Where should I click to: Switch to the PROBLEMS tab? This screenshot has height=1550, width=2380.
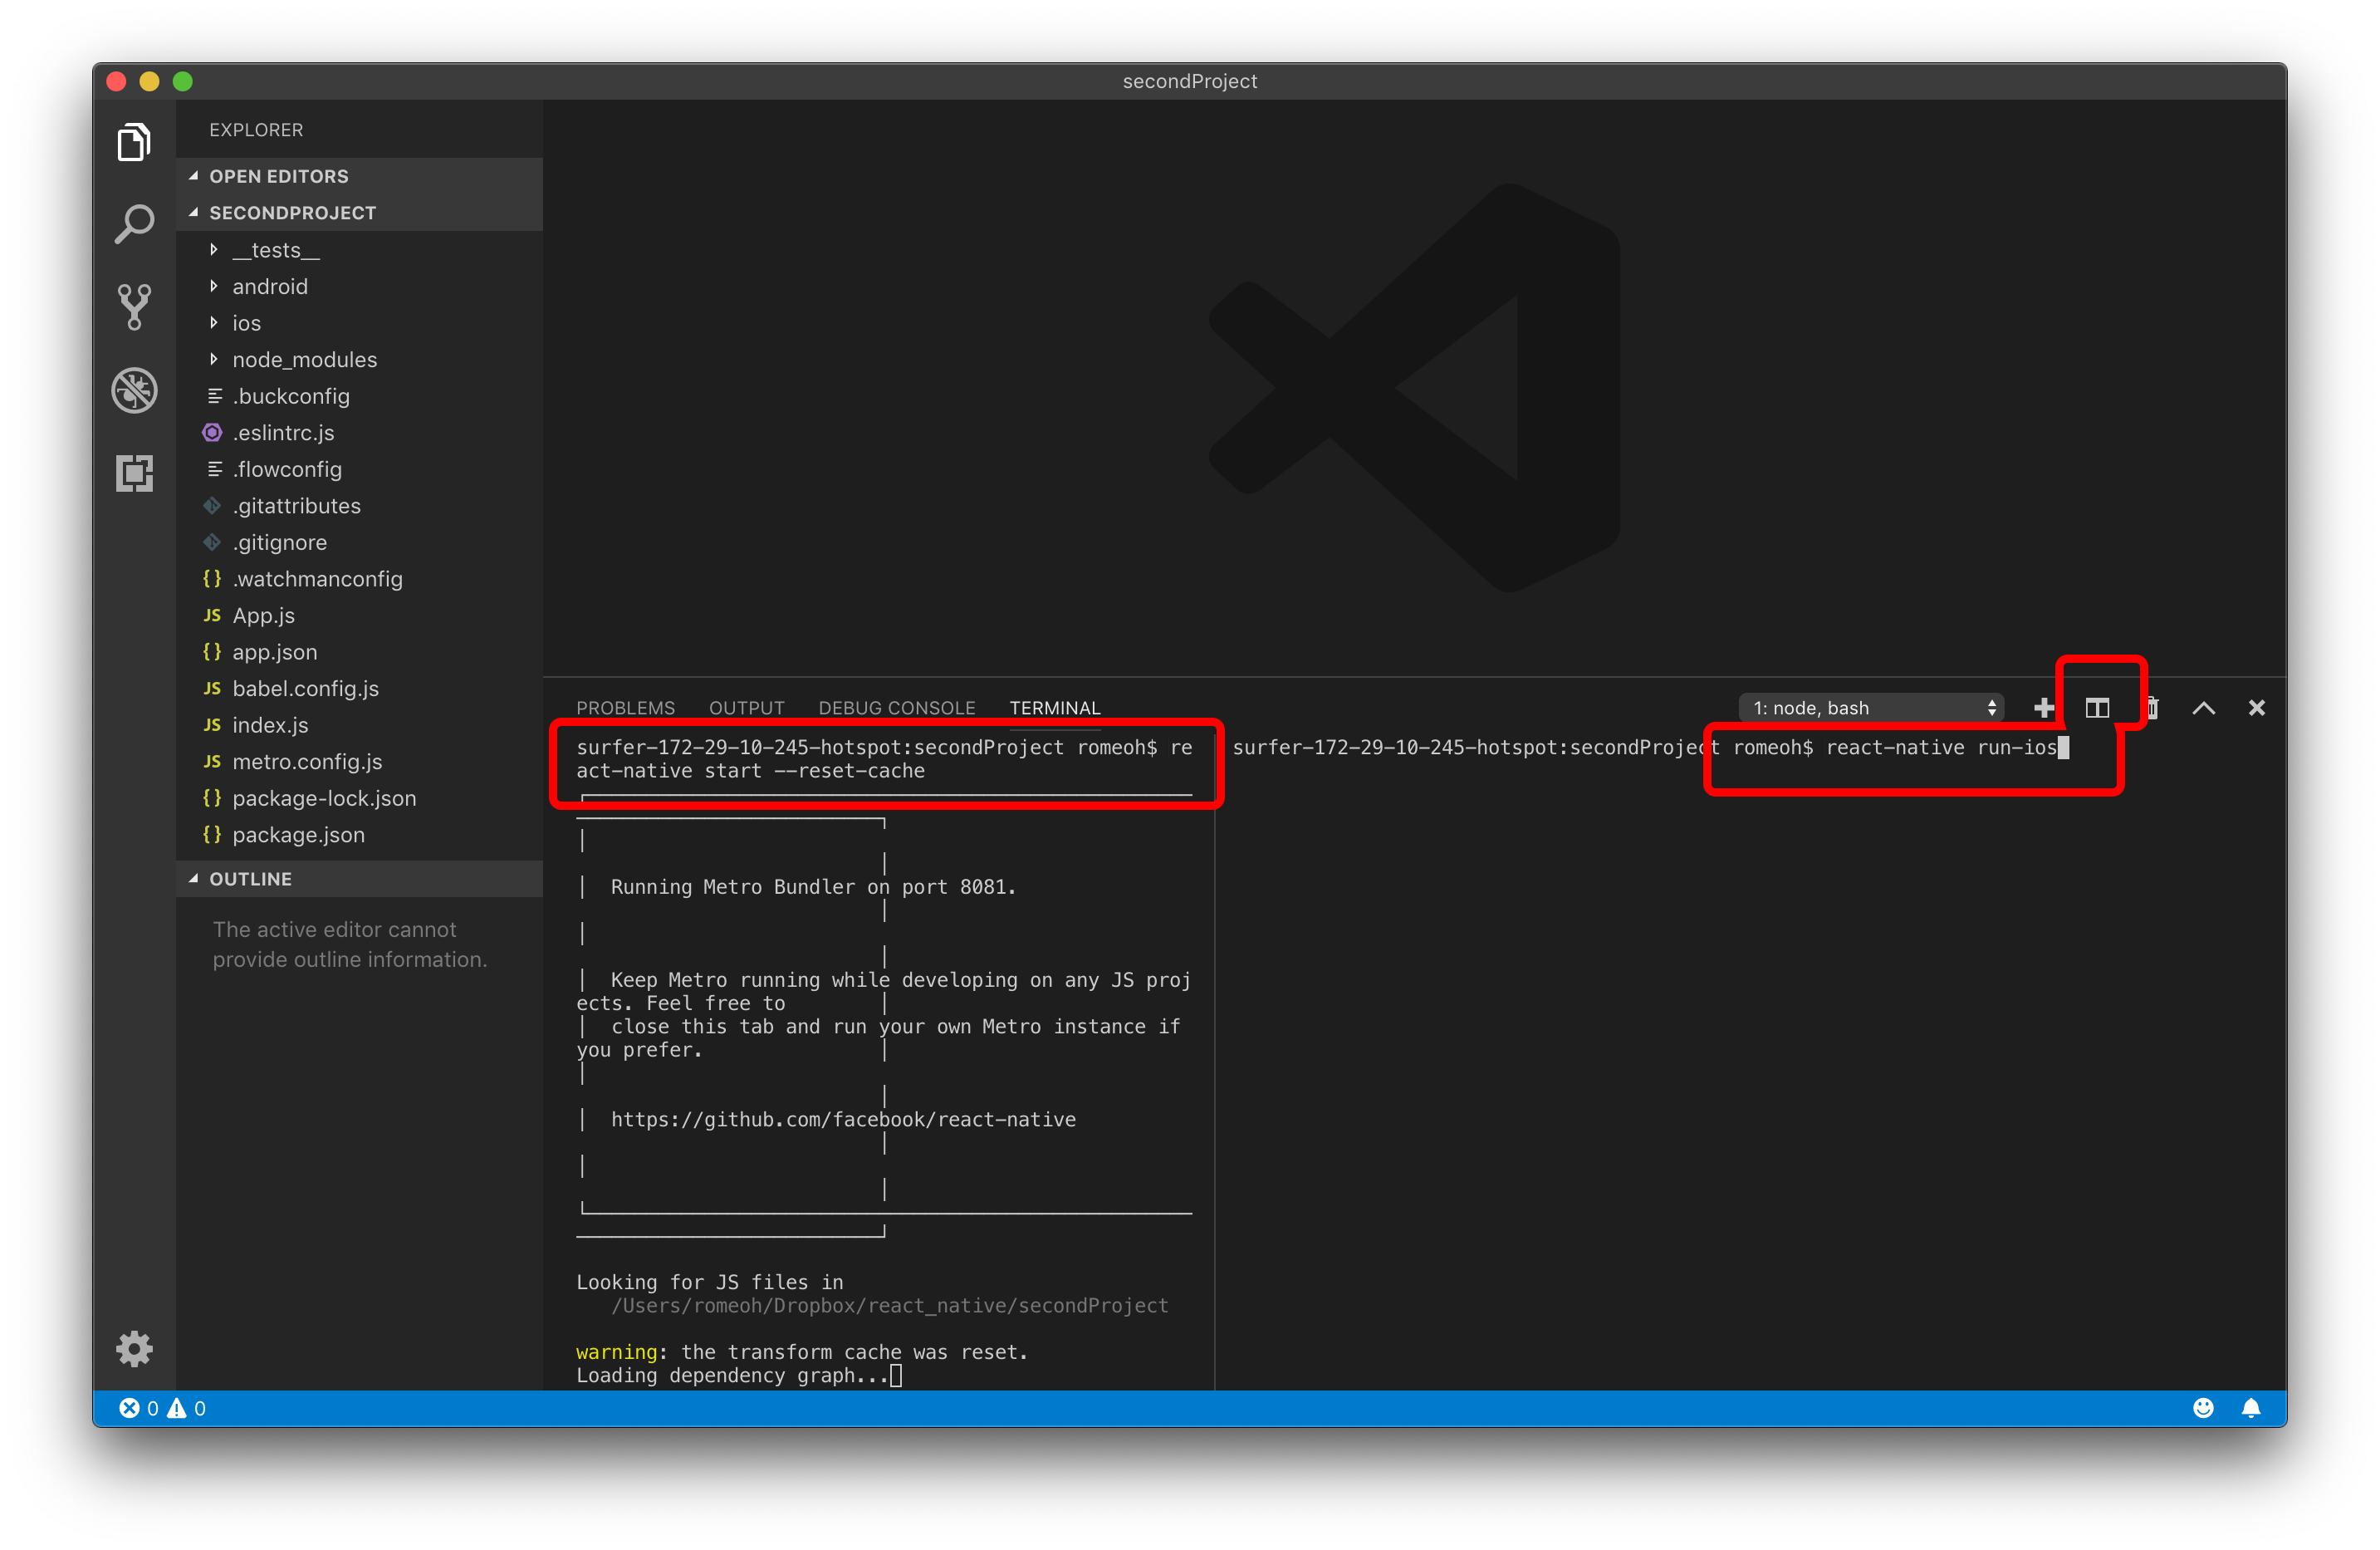625,708
